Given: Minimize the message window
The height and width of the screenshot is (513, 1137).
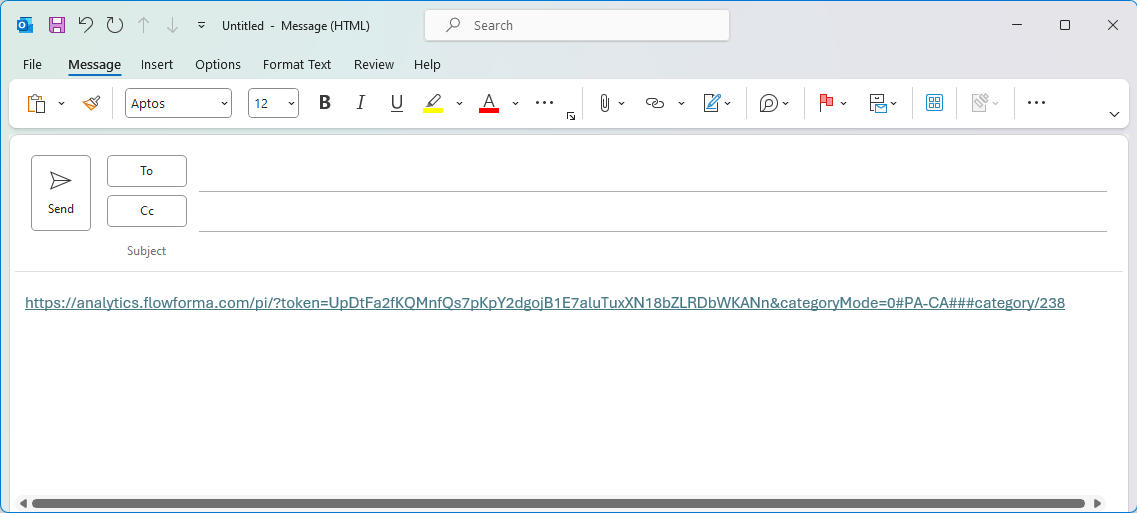Looking at the screenshot, I should [1017, 25].
